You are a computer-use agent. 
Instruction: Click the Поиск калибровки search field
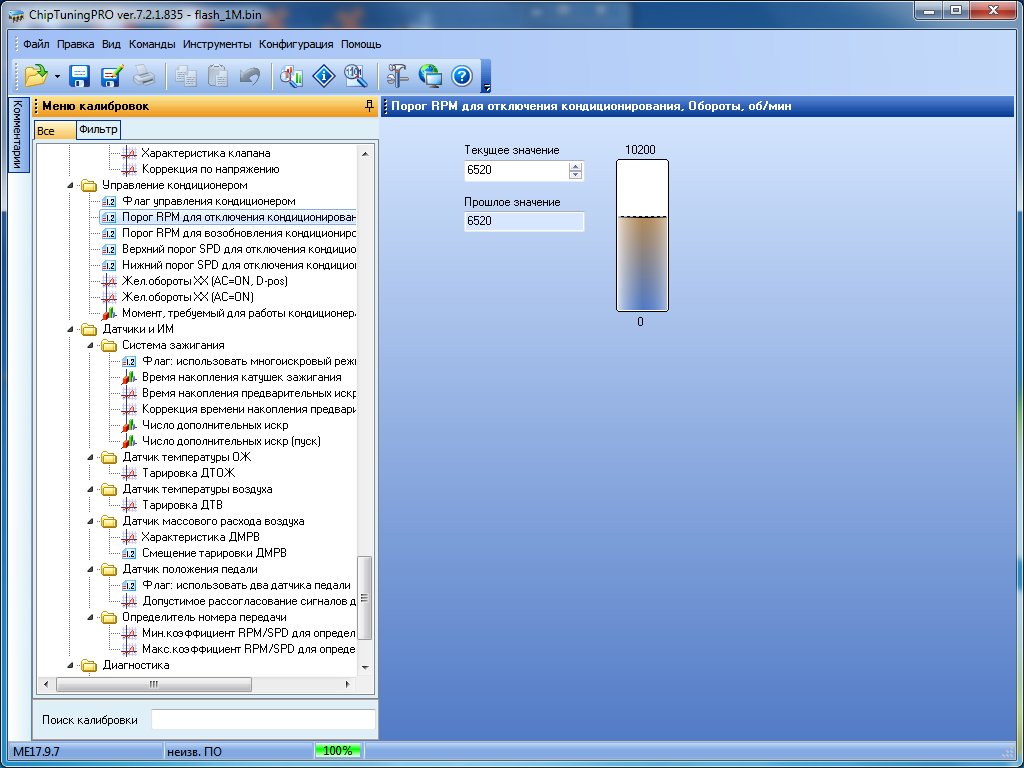263,720
